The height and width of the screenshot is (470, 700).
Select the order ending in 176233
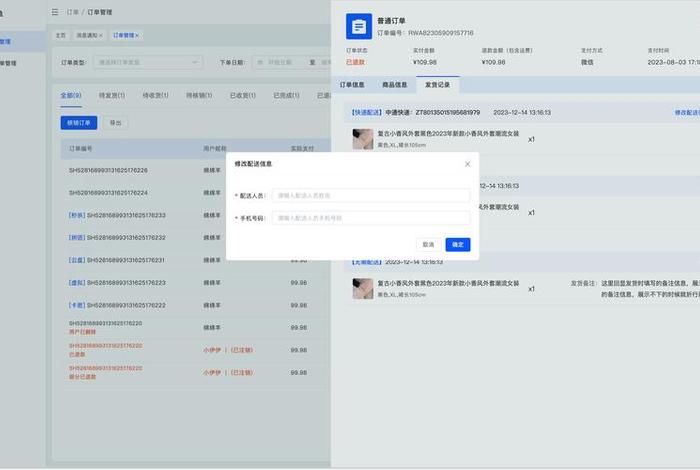click(x=117, y=215)
